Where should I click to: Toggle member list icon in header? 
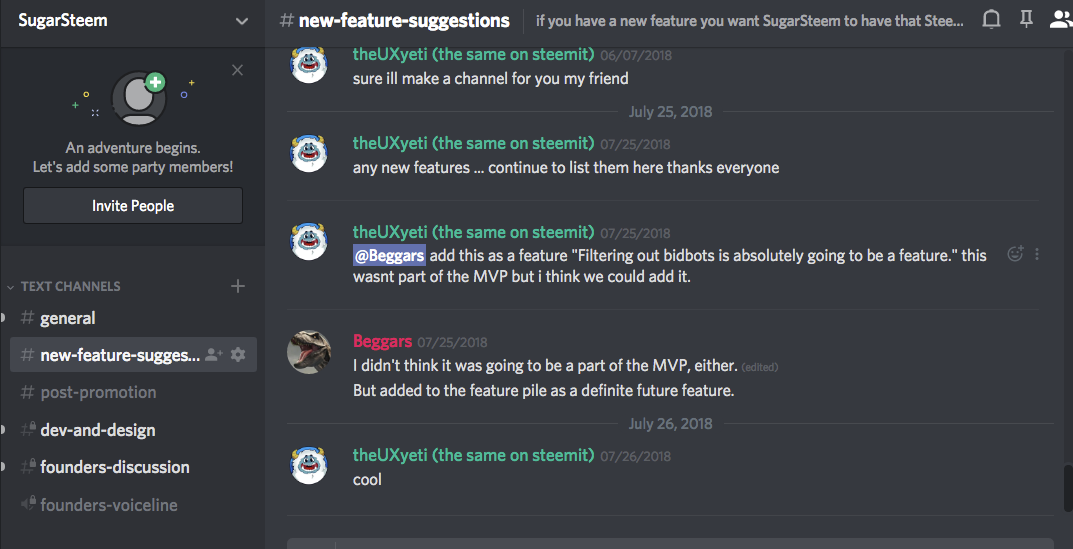point(1061,20)
